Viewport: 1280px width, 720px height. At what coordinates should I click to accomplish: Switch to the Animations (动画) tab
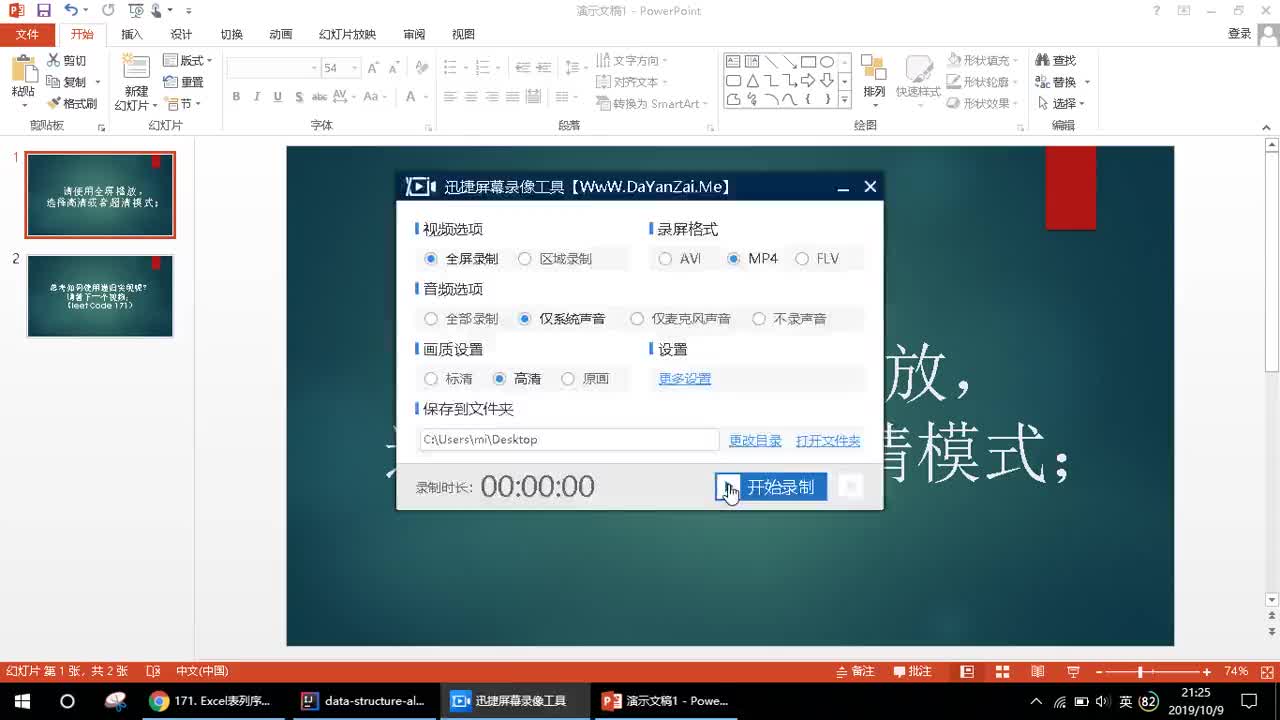(281, 34)
